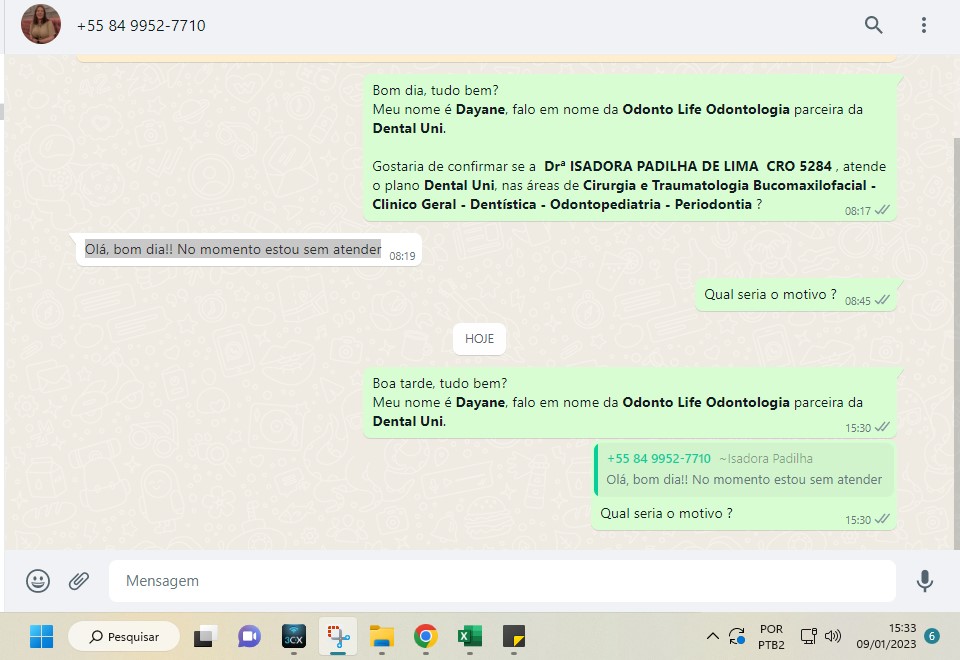
Task: Open the Windows Start menu
Action: [41, 636]
